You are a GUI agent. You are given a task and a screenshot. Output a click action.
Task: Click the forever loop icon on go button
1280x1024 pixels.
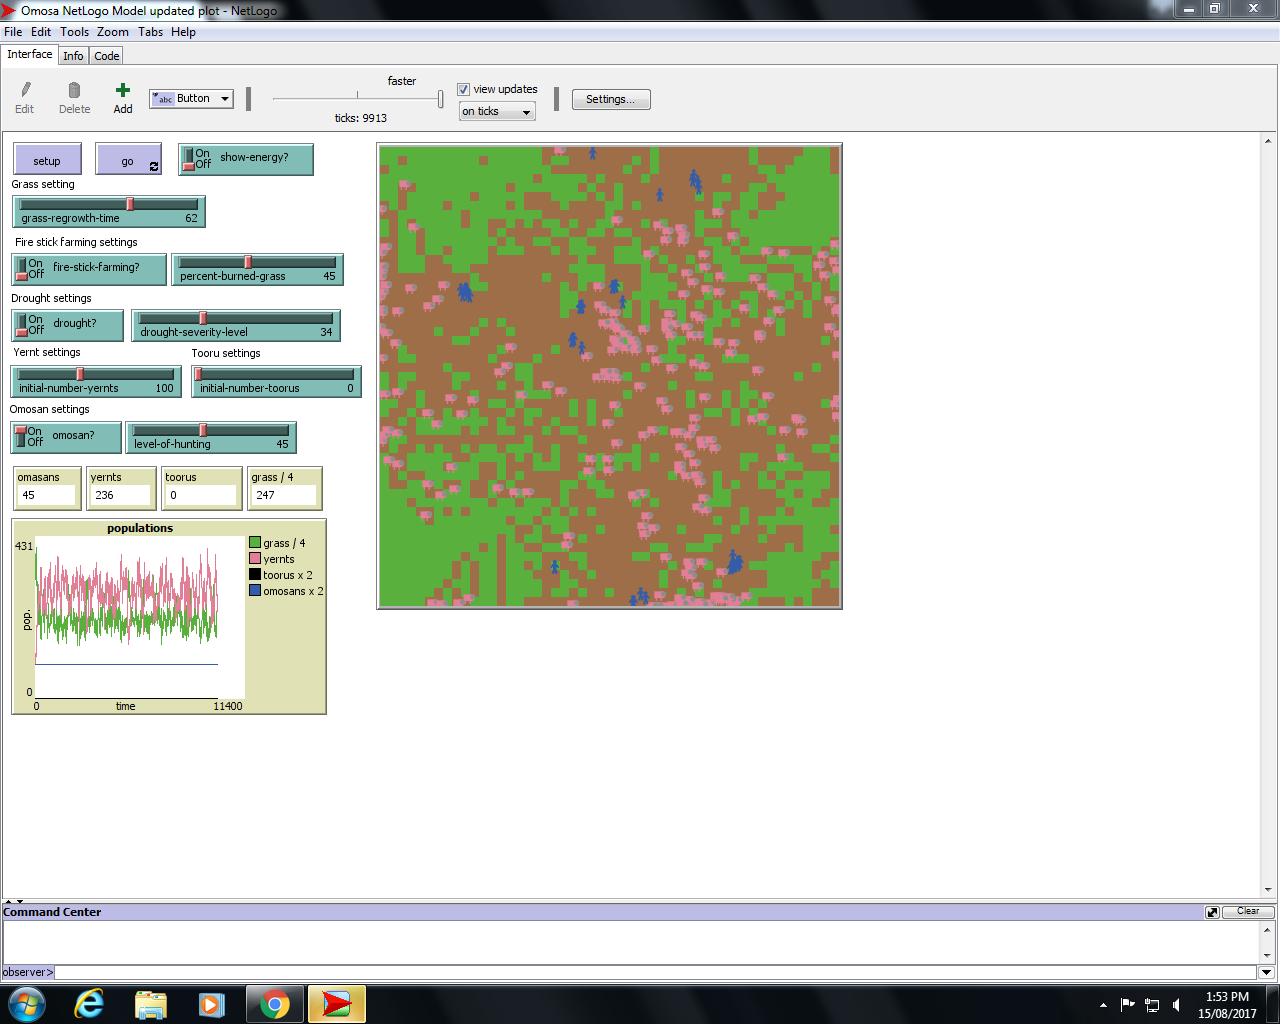point(154,167)
